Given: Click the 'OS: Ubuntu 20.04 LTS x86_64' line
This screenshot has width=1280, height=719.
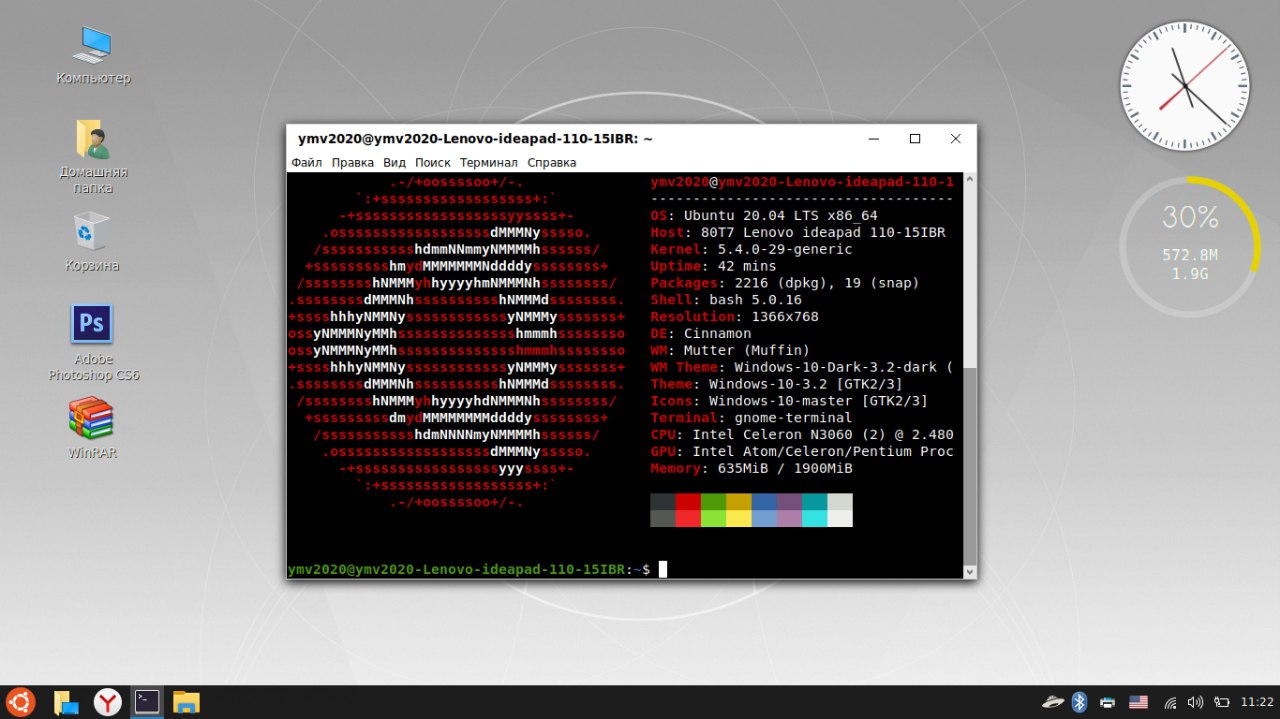Looking at the screenshot, I should coord(764,215).
